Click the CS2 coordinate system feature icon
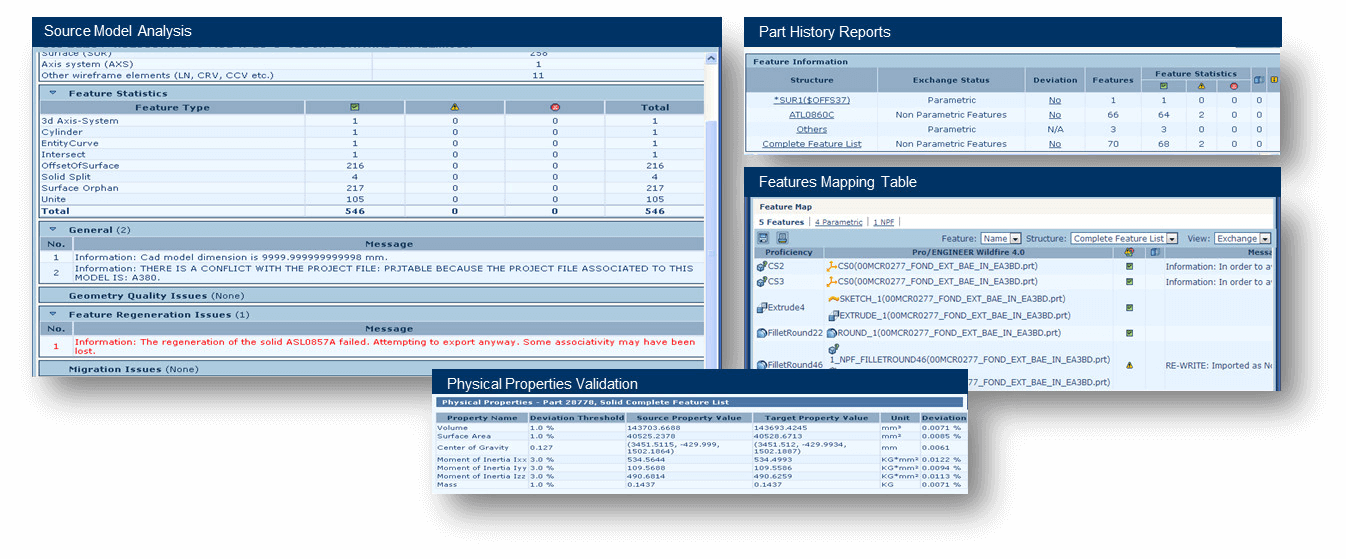The height and width of the screenshot is (559, 1346). coord(762,266)
